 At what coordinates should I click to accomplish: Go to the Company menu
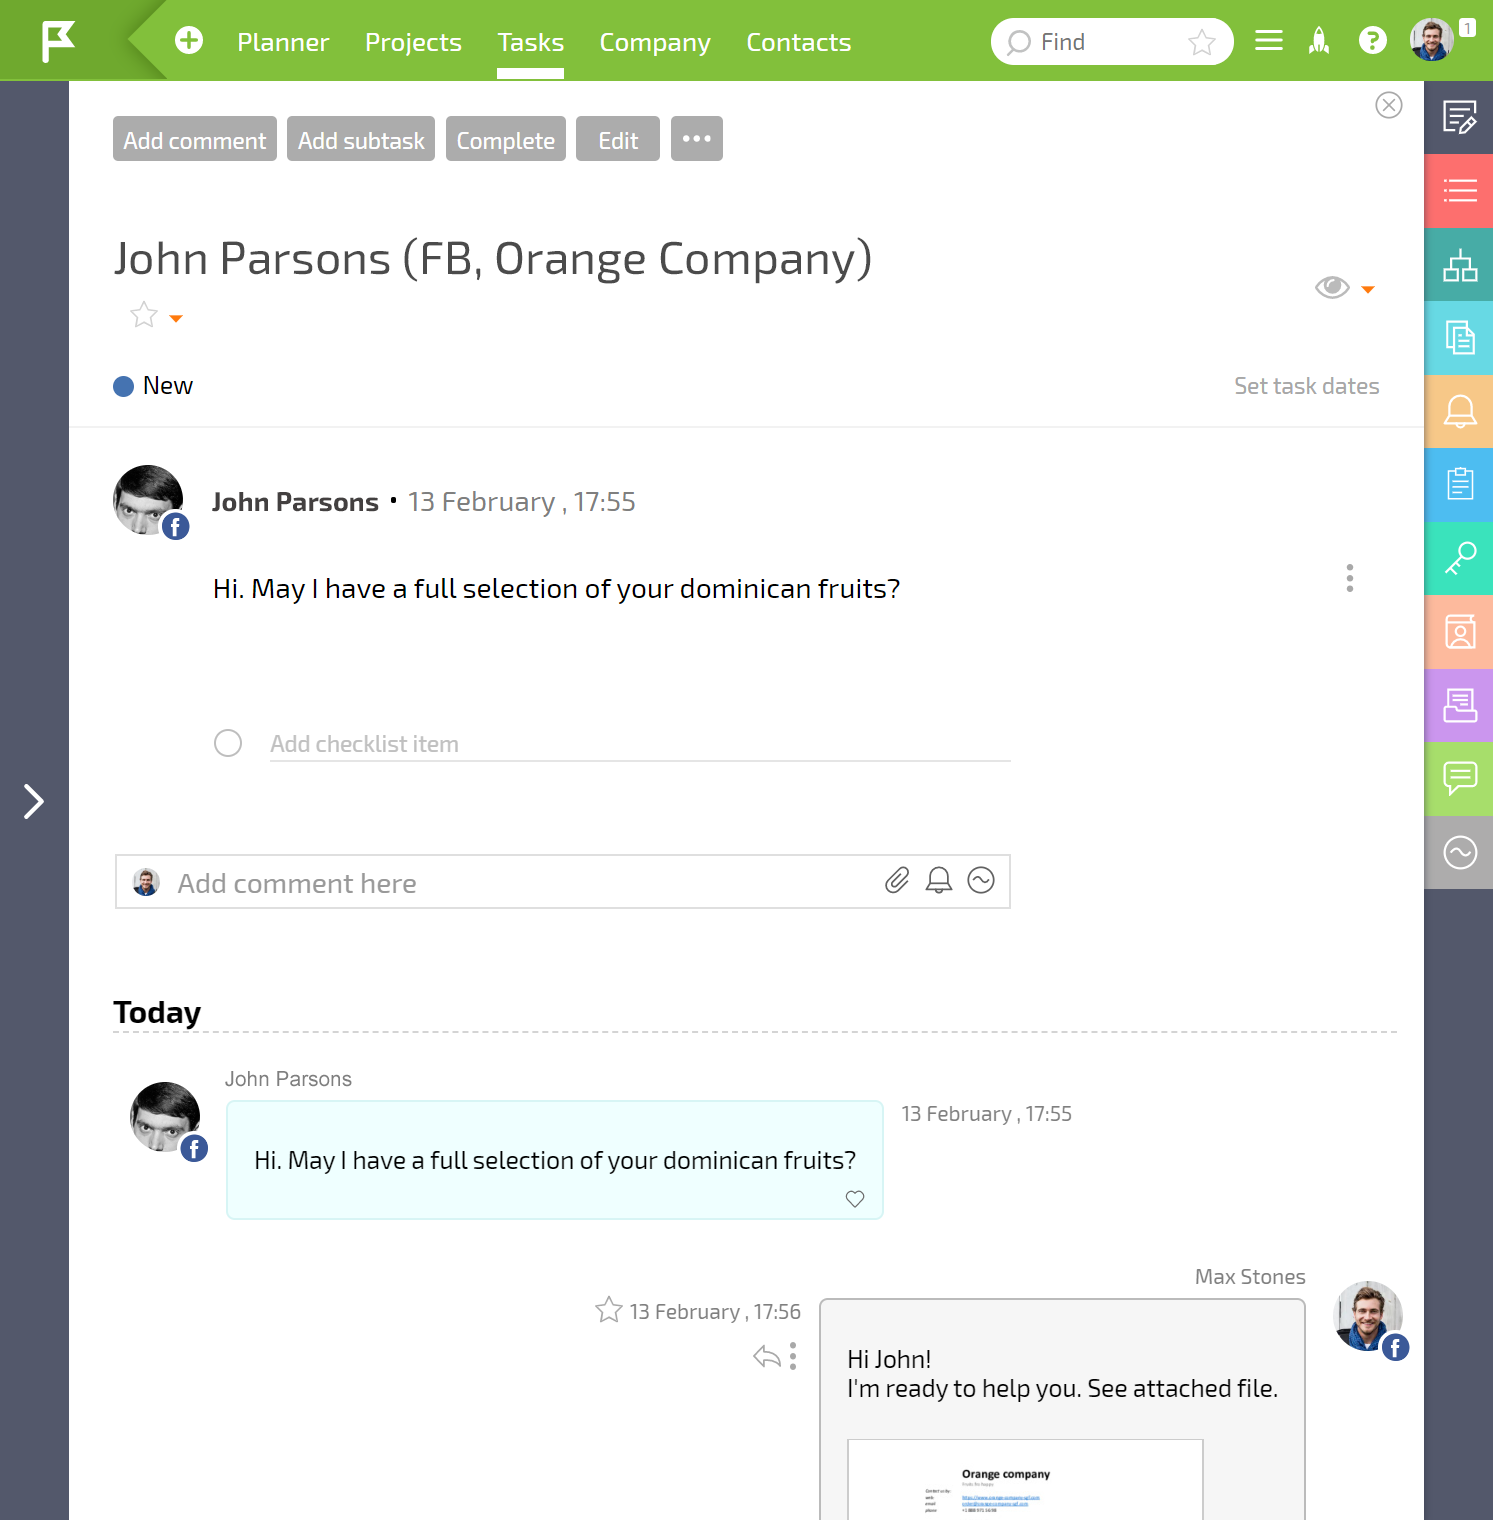[x=655, y=42]
